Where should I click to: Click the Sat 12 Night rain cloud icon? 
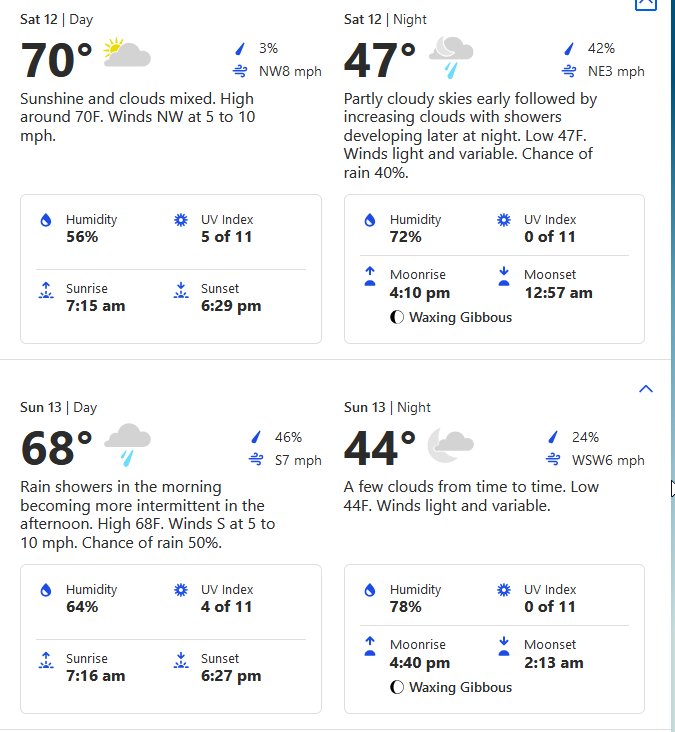pos(451,57)
